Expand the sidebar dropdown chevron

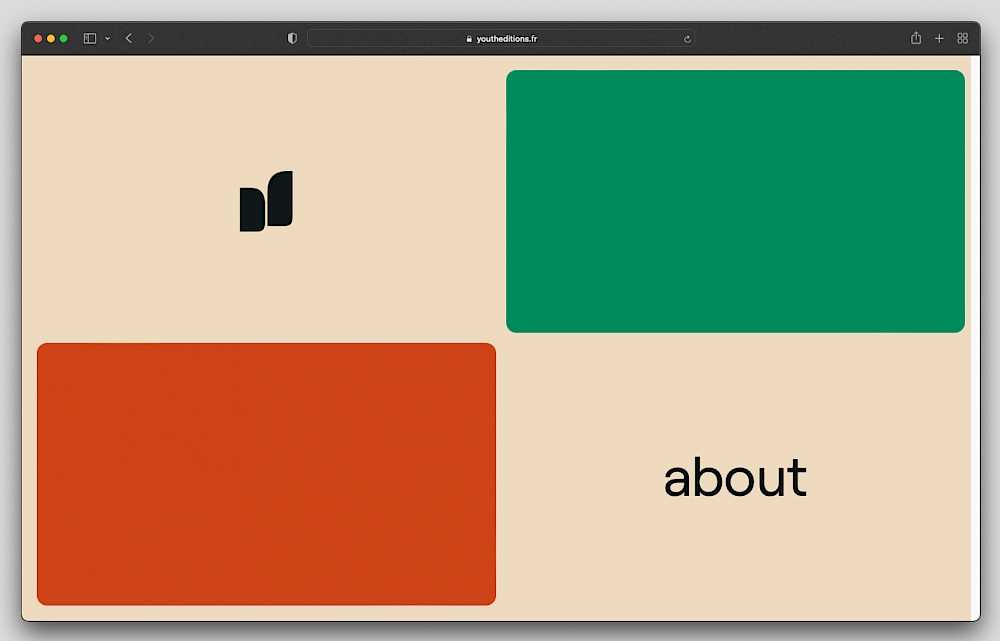[107, 39]
